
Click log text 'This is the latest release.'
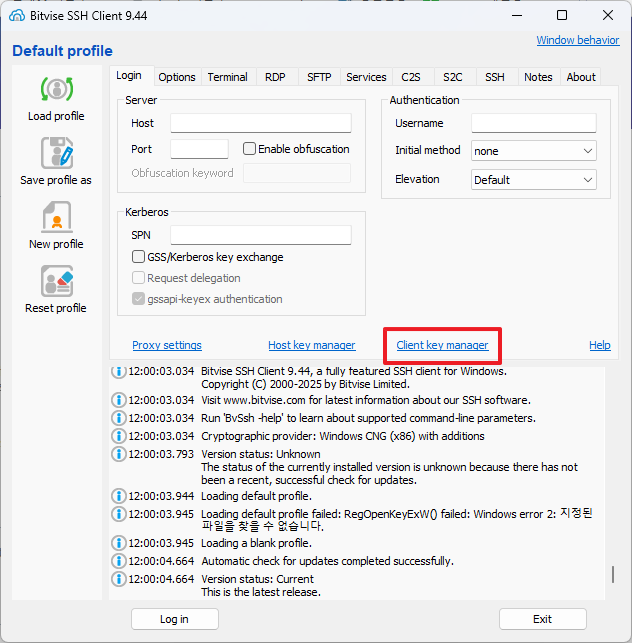[261, 592]
